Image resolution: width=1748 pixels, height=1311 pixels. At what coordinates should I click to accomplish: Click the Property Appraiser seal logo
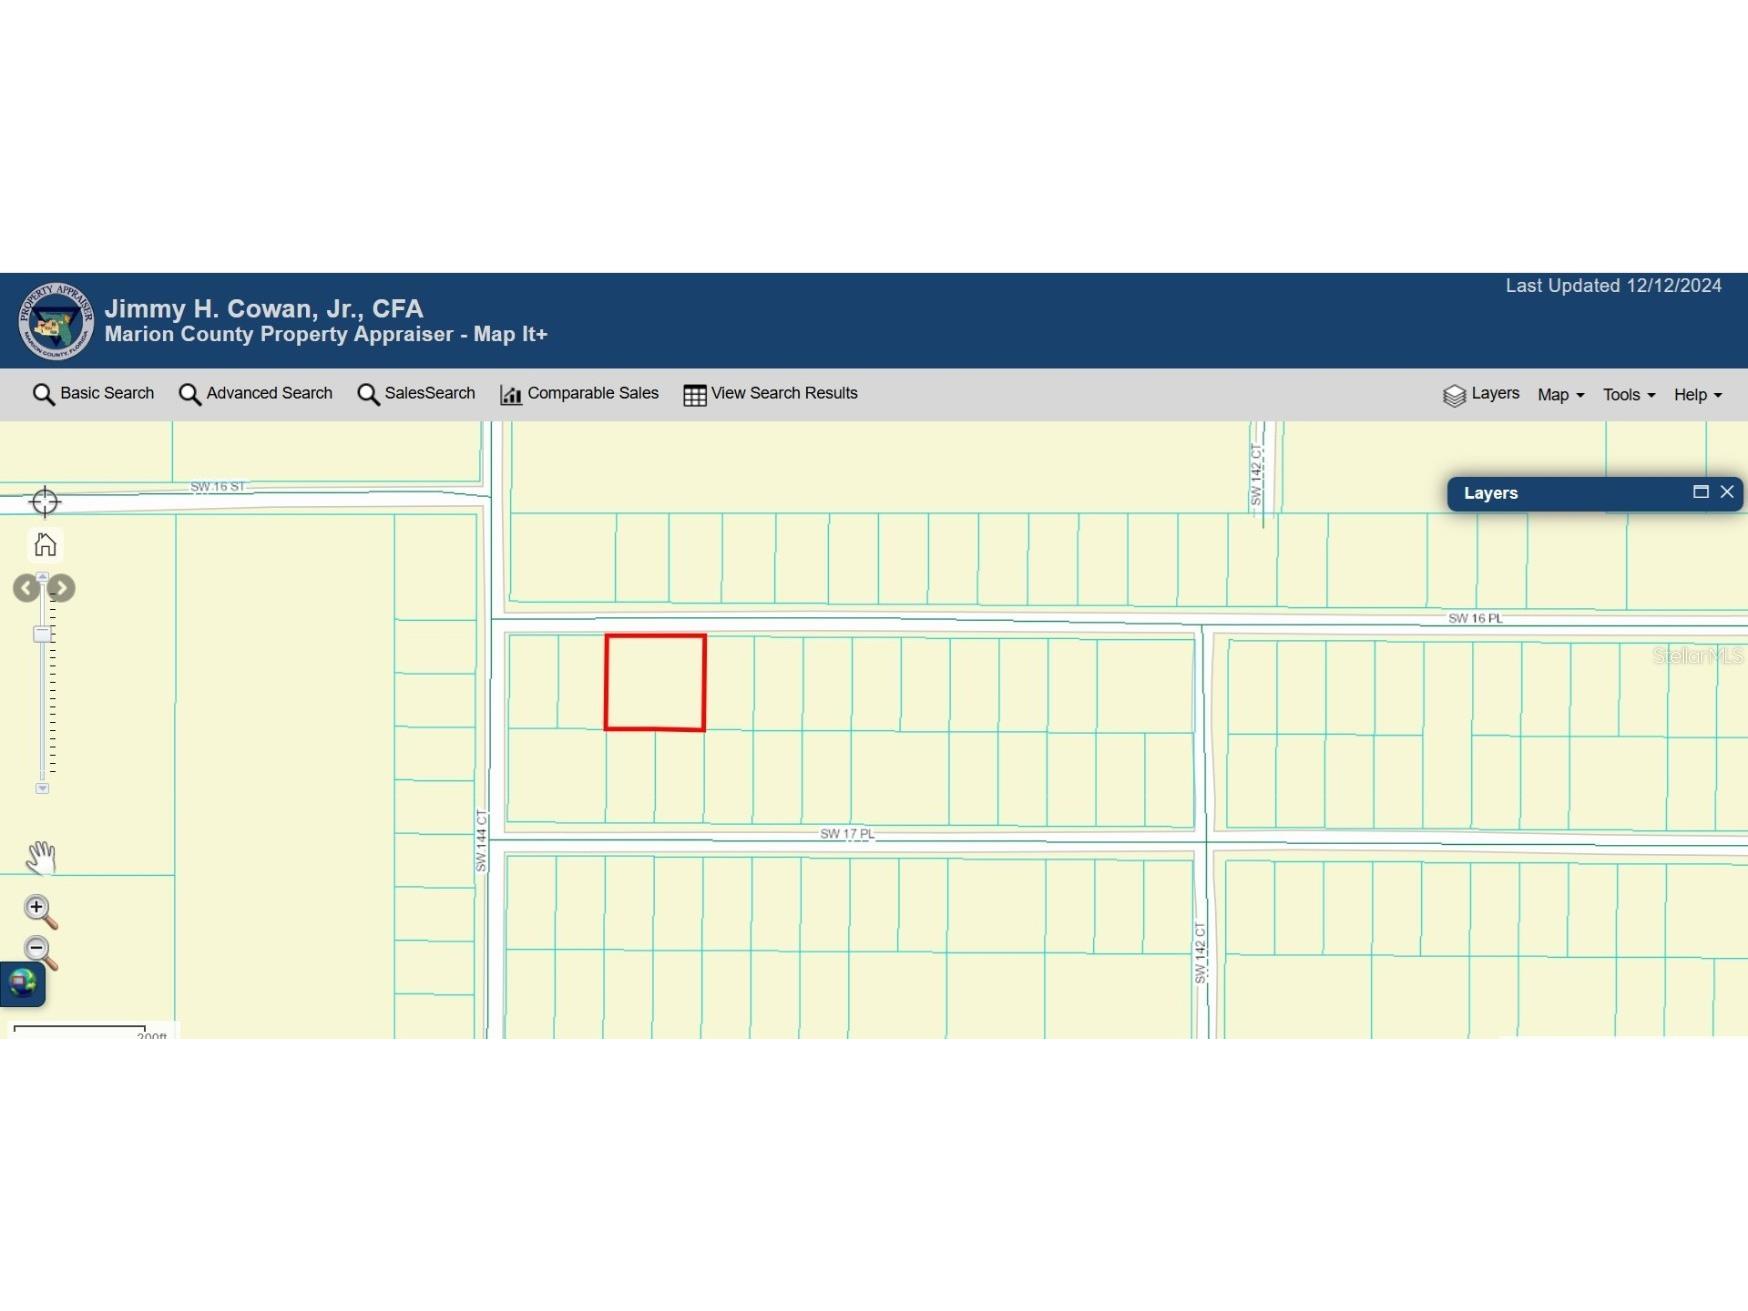coord(56,321)
